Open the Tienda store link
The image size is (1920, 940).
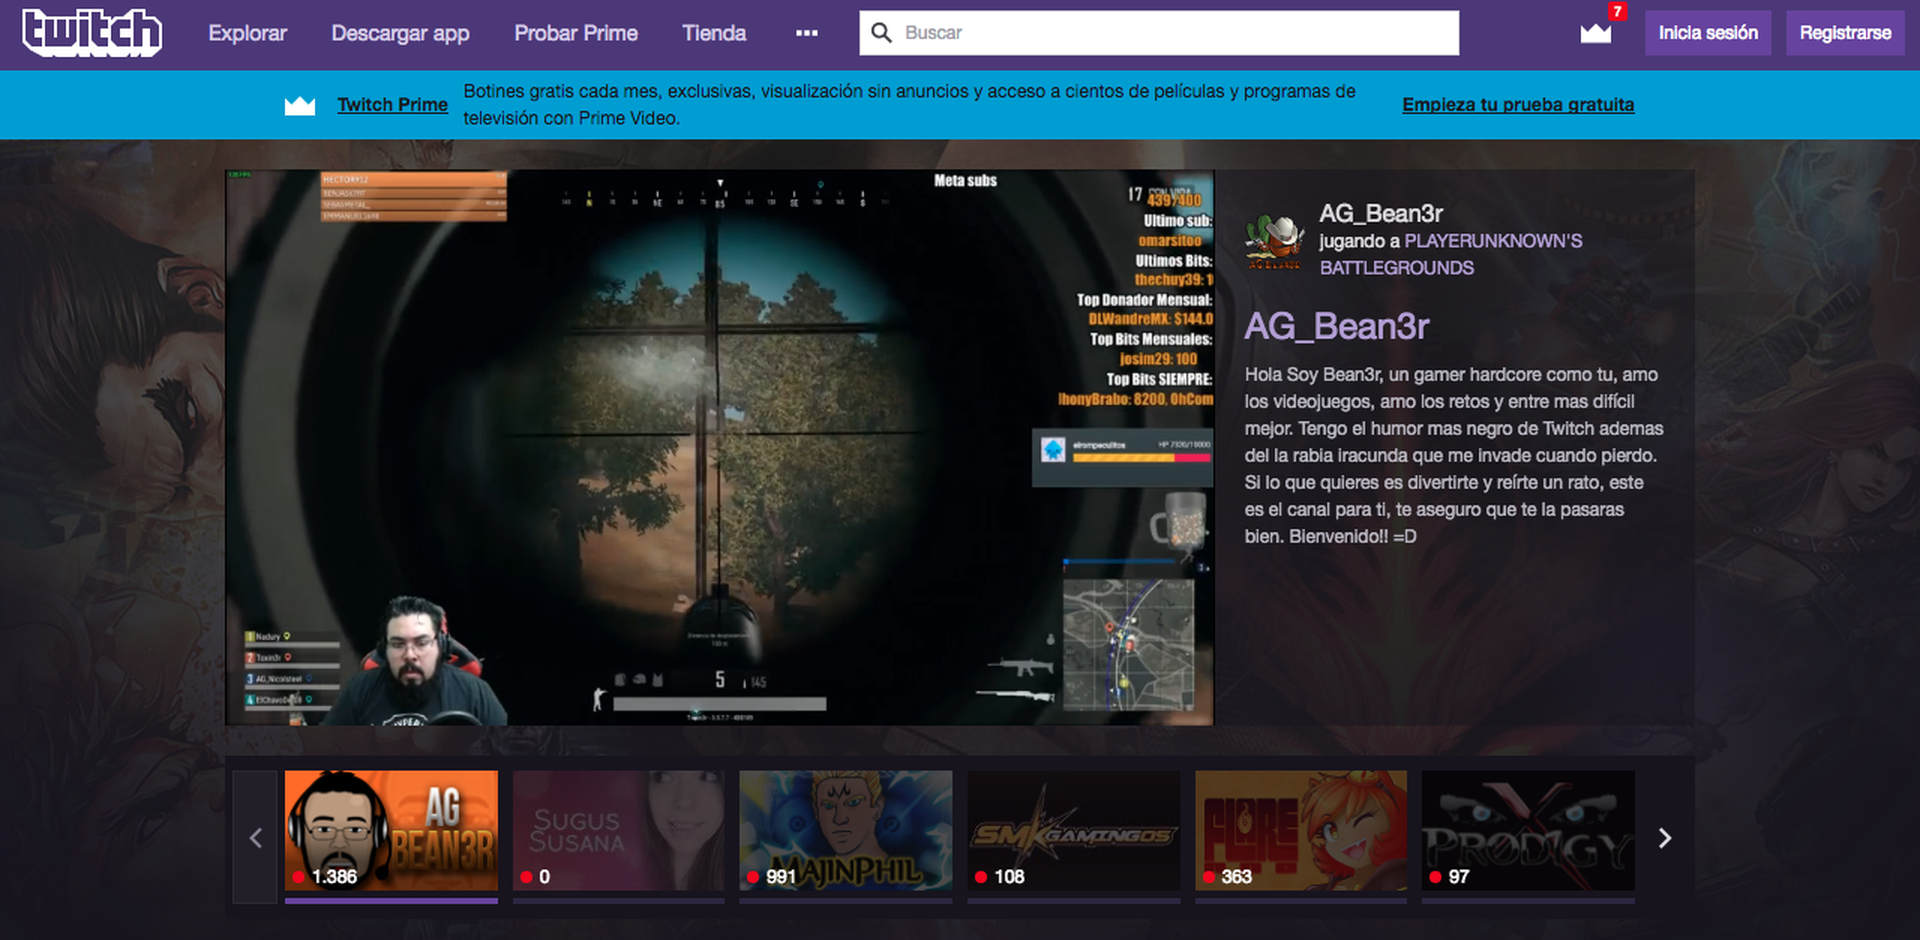click(x=713, y=33)
